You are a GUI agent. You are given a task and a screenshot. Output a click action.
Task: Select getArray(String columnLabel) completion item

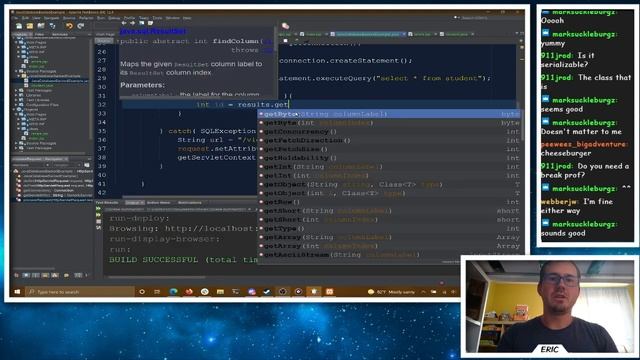(x=389, y=238)
